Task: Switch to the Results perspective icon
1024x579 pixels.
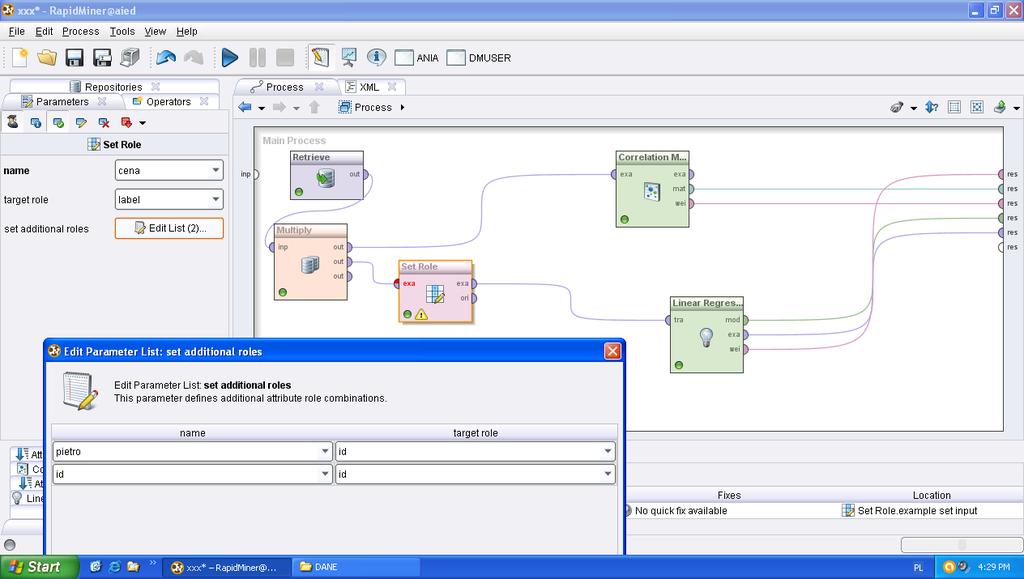Action: [349, 57]
